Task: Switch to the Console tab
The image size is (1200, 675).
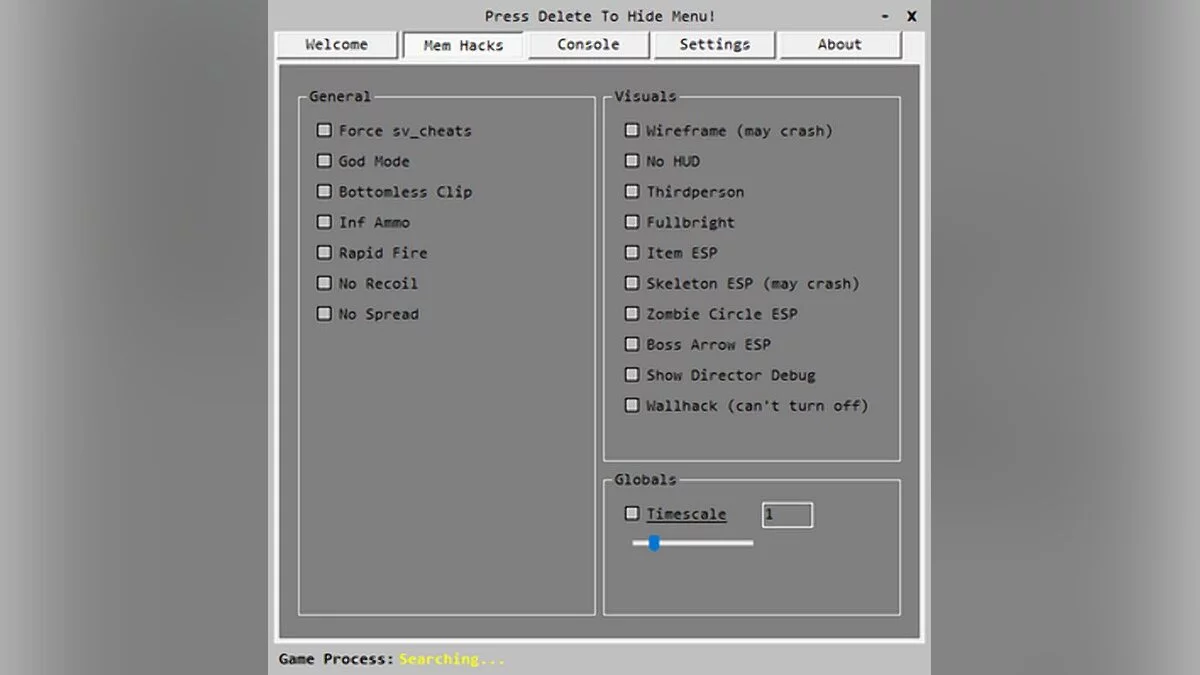Action: (588, 45)
